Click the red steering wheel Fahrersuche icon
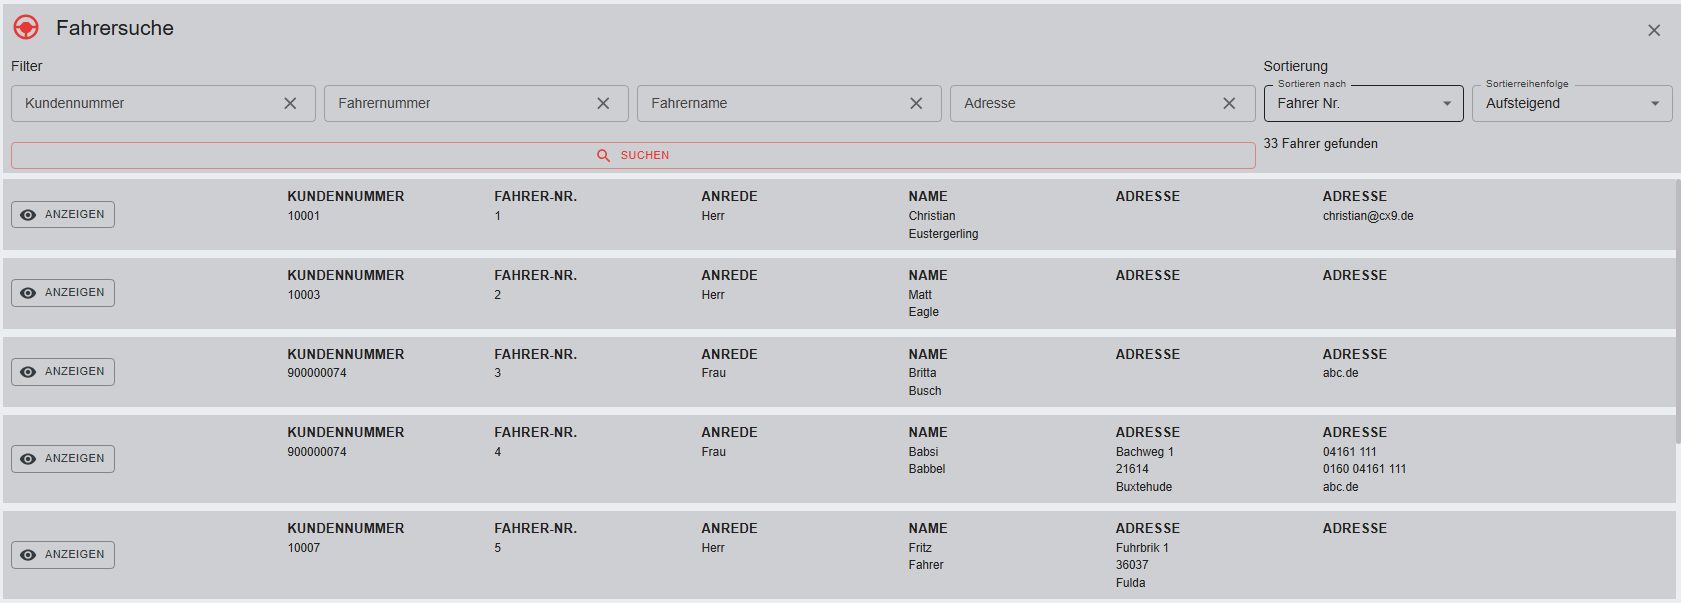The height and width of the screenshot is (603, 1681). coord(26,28)
